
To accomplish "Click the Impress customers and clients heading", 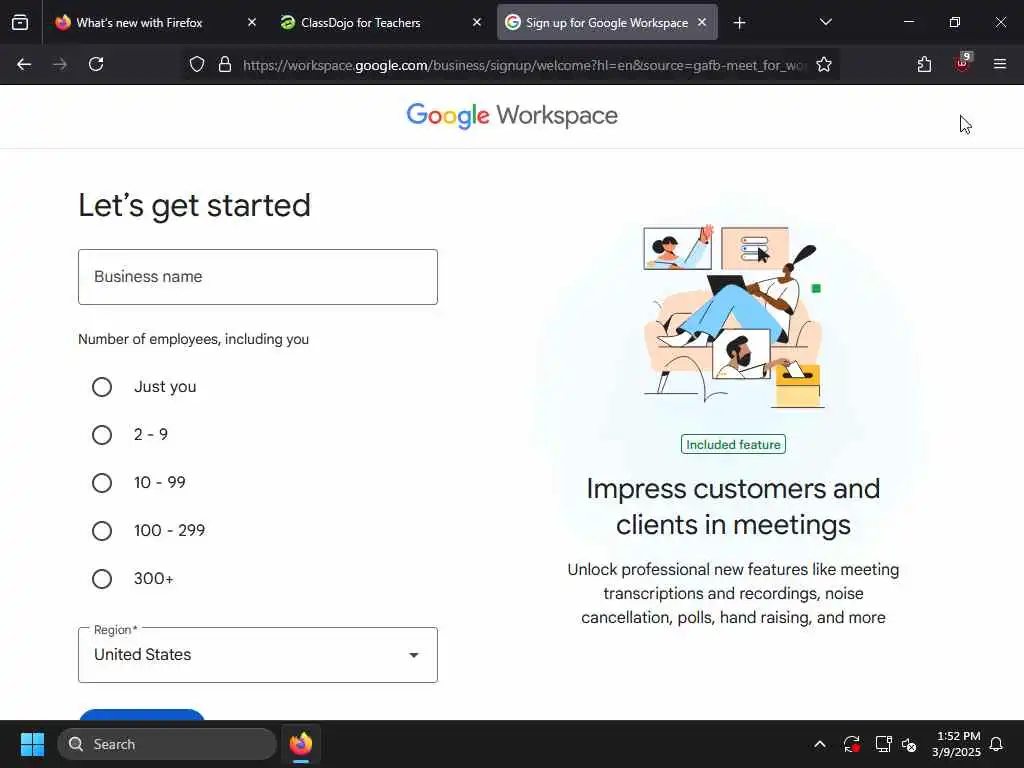I will click(733, 507).
